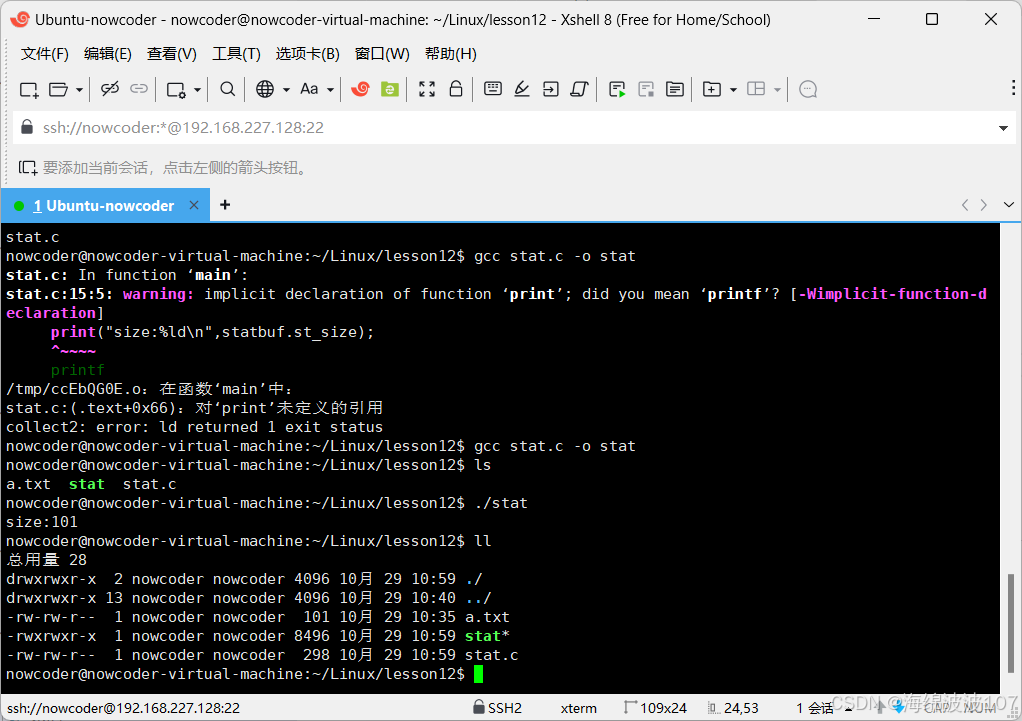Open the 工具(T) menu
The height and width of the screenshot is (721, 1022).
coord(236,53)
